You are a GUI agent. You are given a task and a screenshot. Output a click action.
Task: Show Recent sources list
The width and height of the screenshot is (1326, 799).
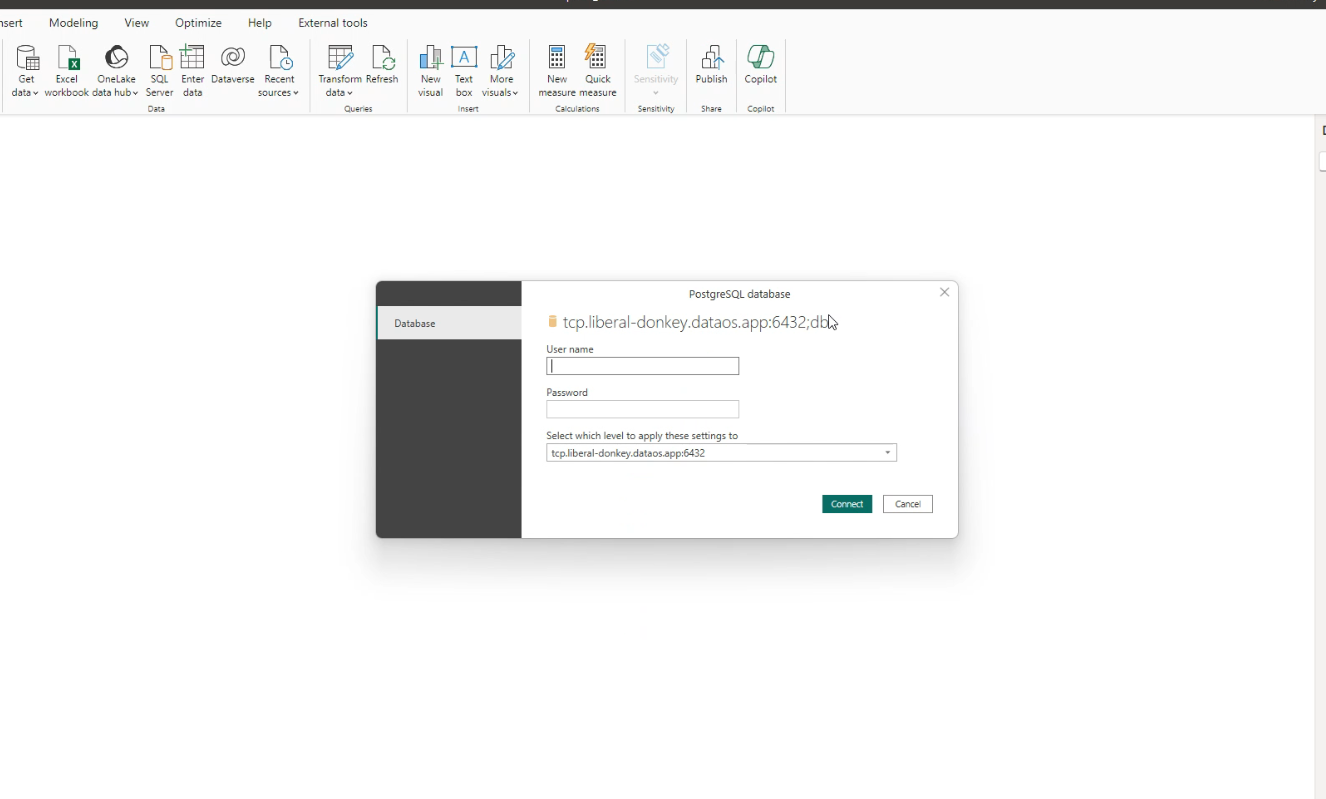[x=279, y=71]
